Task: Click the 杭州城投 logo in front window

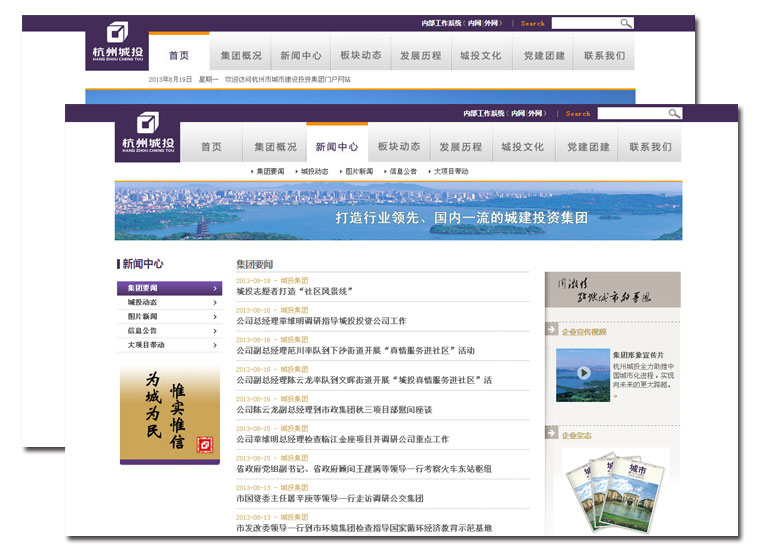Action: click(x=146, y=138)
